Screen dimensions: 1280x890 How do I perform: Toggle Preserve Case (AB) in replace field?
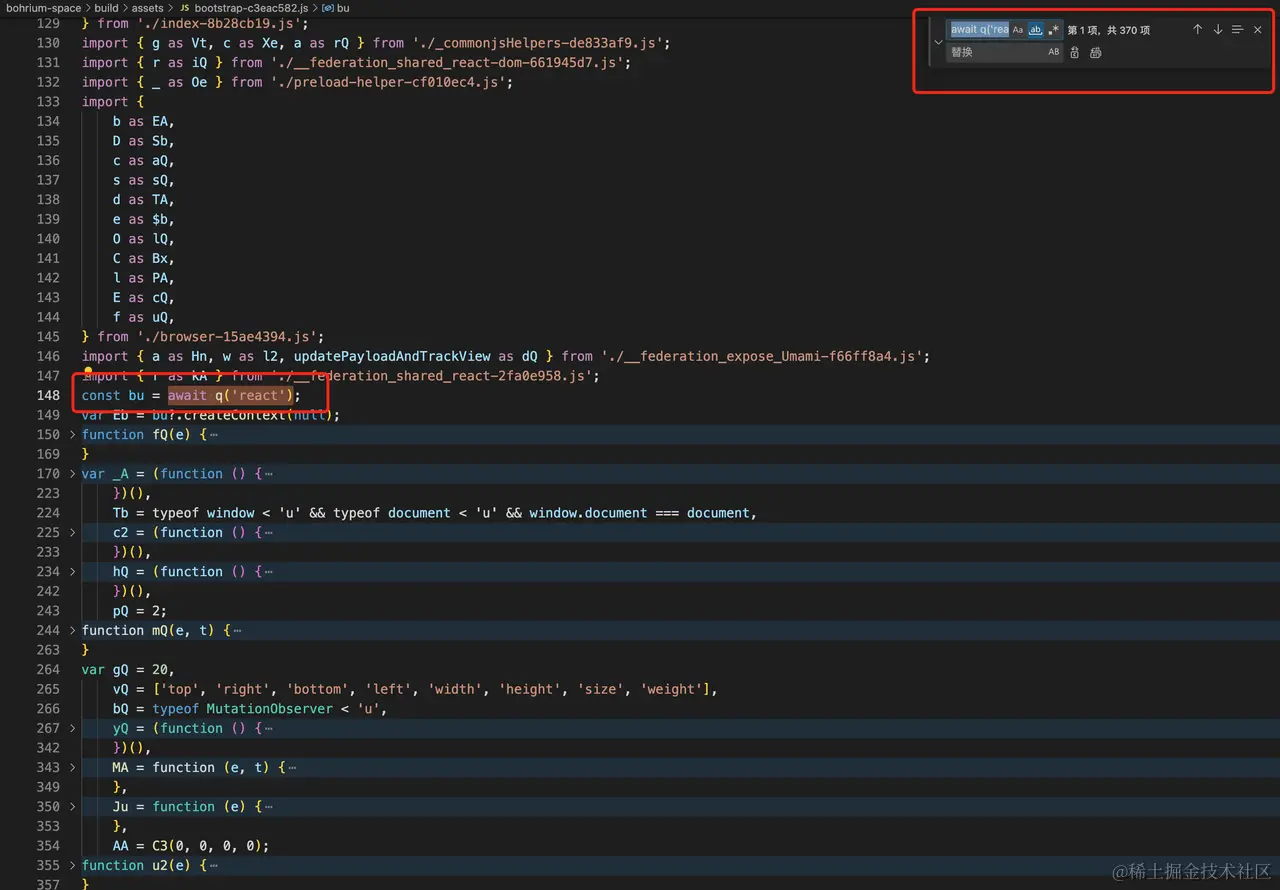pos(1054,52)
